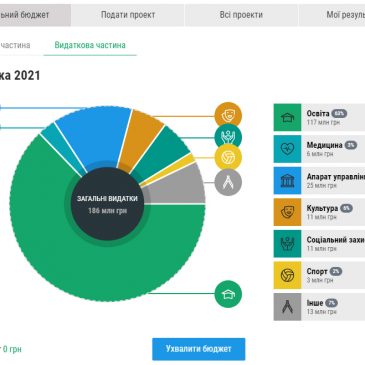Click the green graduation cap icon under the chart
The width and height of the screenshot is (365, 365).
[x=228, y=294]
